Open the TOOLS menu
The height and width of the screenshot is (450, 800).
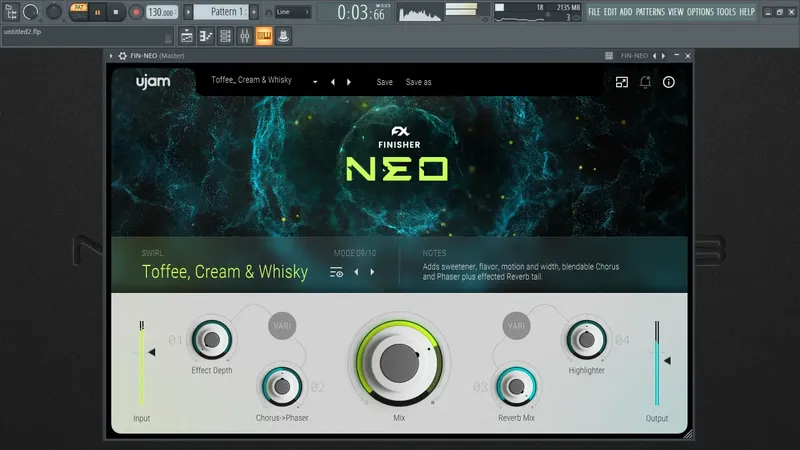726,12
